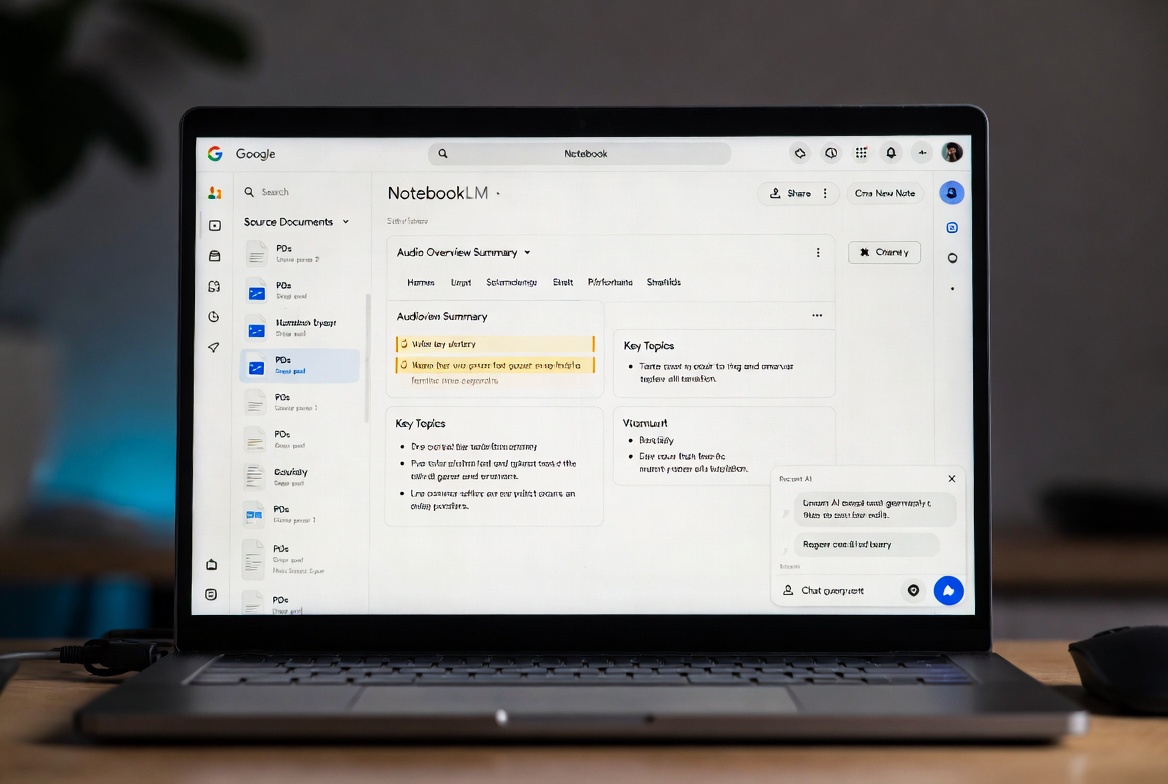Image resolution: width=1168 pixels, height=784 pixels.
Task: Open the notifications bell
Action: [x=891, y=153]
